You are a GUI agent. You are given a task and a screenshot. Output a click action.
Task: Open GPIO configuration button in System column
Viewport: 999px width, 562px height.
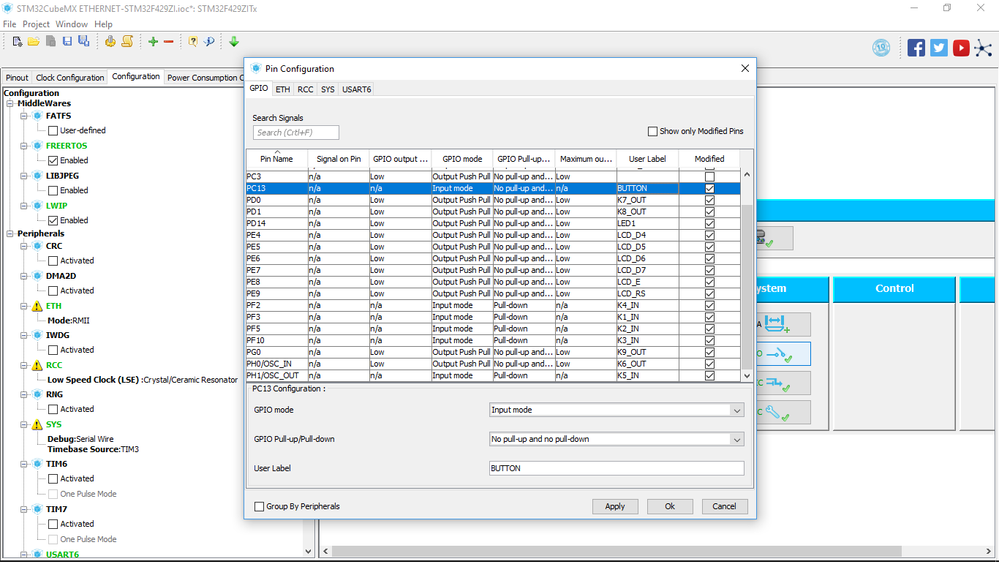point(782,354)
